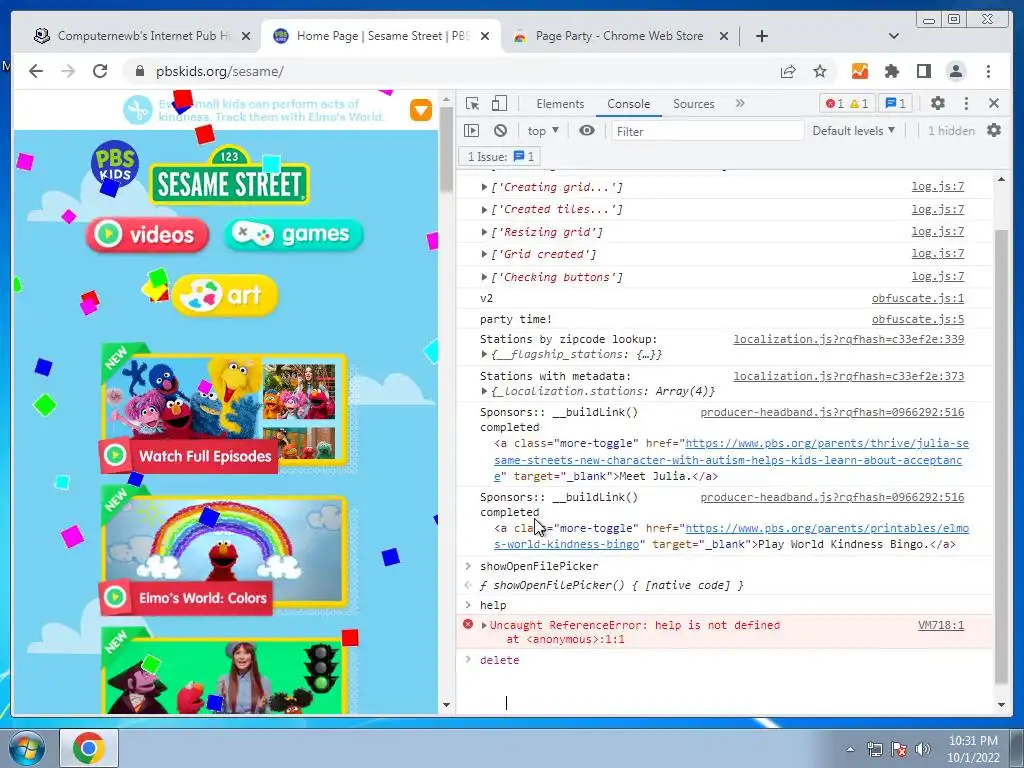The height and width of the screenshot is (768, 1024).
Task: Click the browser forward arrow
Action: [68, 71]
